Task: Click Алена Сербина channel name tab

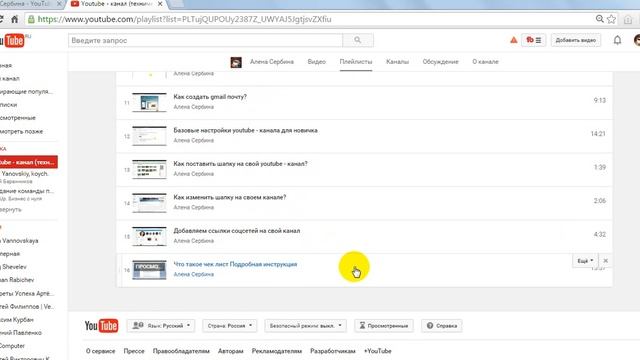Action: (272, 62)
